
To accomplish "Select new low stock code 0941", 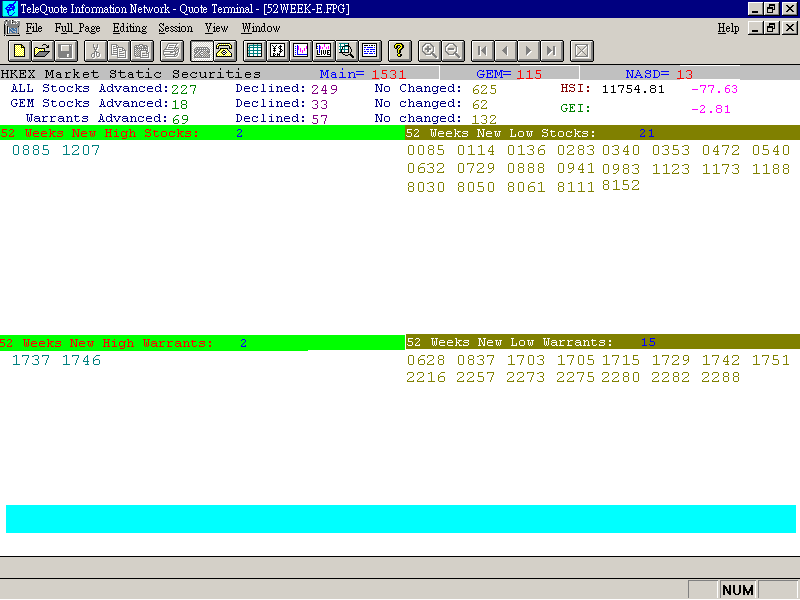I will pyautogui.click(x=576, y=169).
